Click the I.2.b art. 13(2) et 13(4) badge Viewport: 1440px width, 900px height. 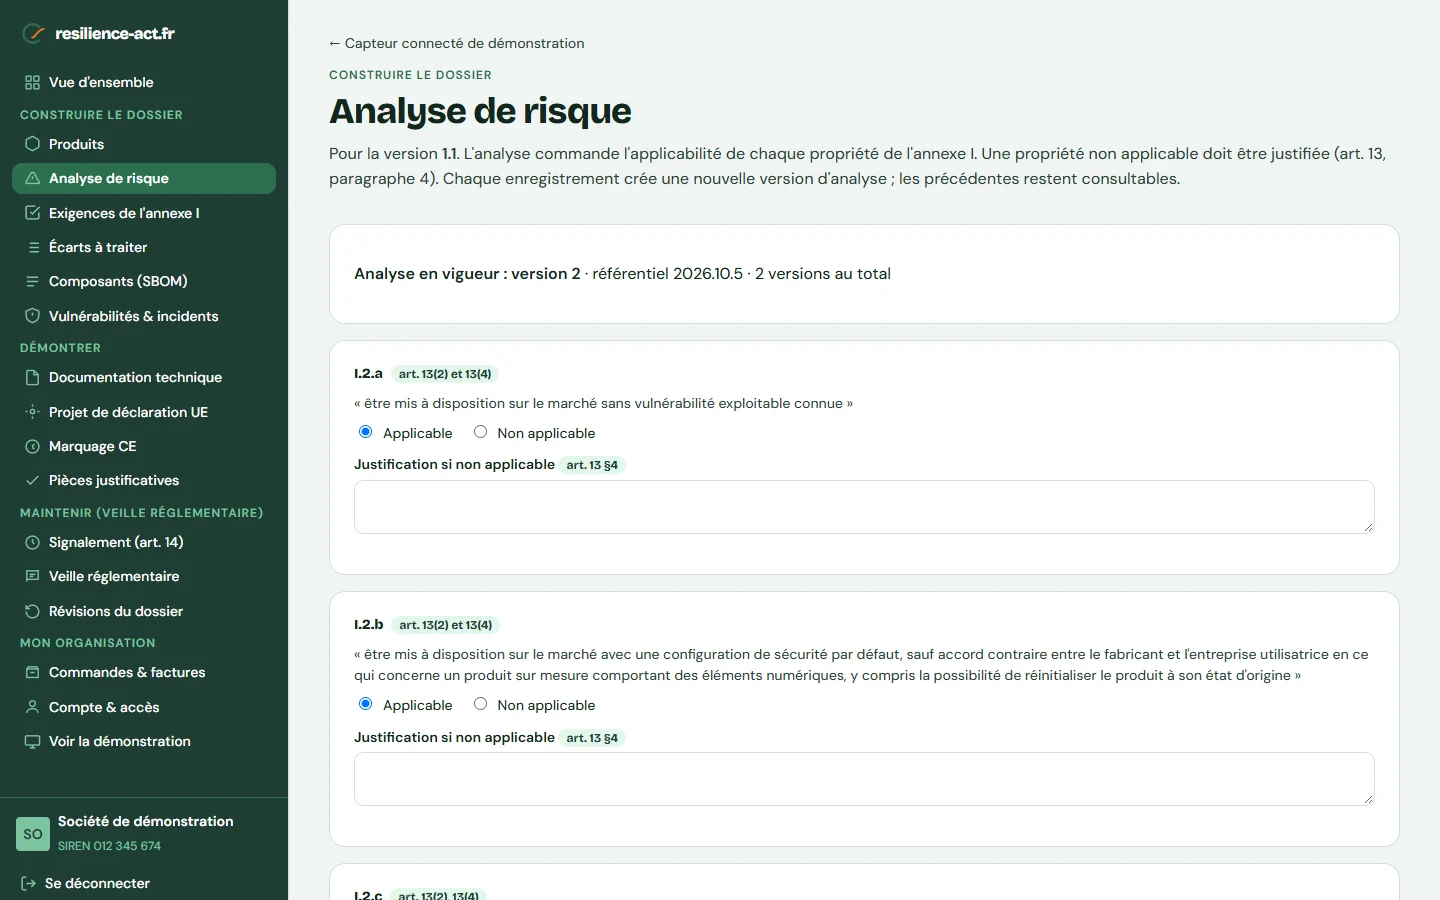click(x=446, y=625)
